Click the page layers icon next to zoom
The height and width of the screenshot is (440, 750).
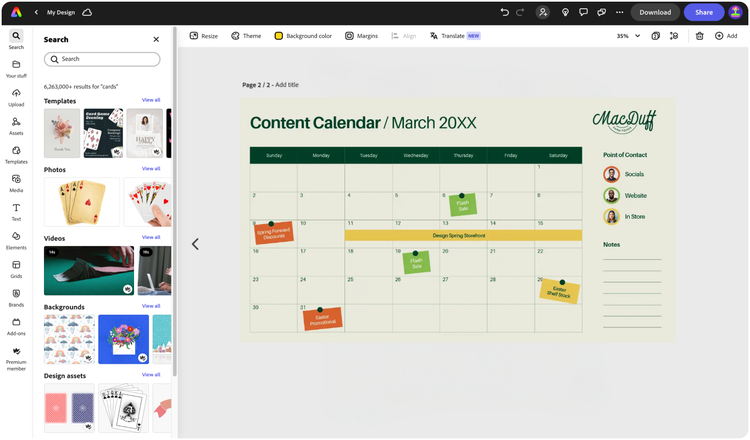click(x=656, y=36)
